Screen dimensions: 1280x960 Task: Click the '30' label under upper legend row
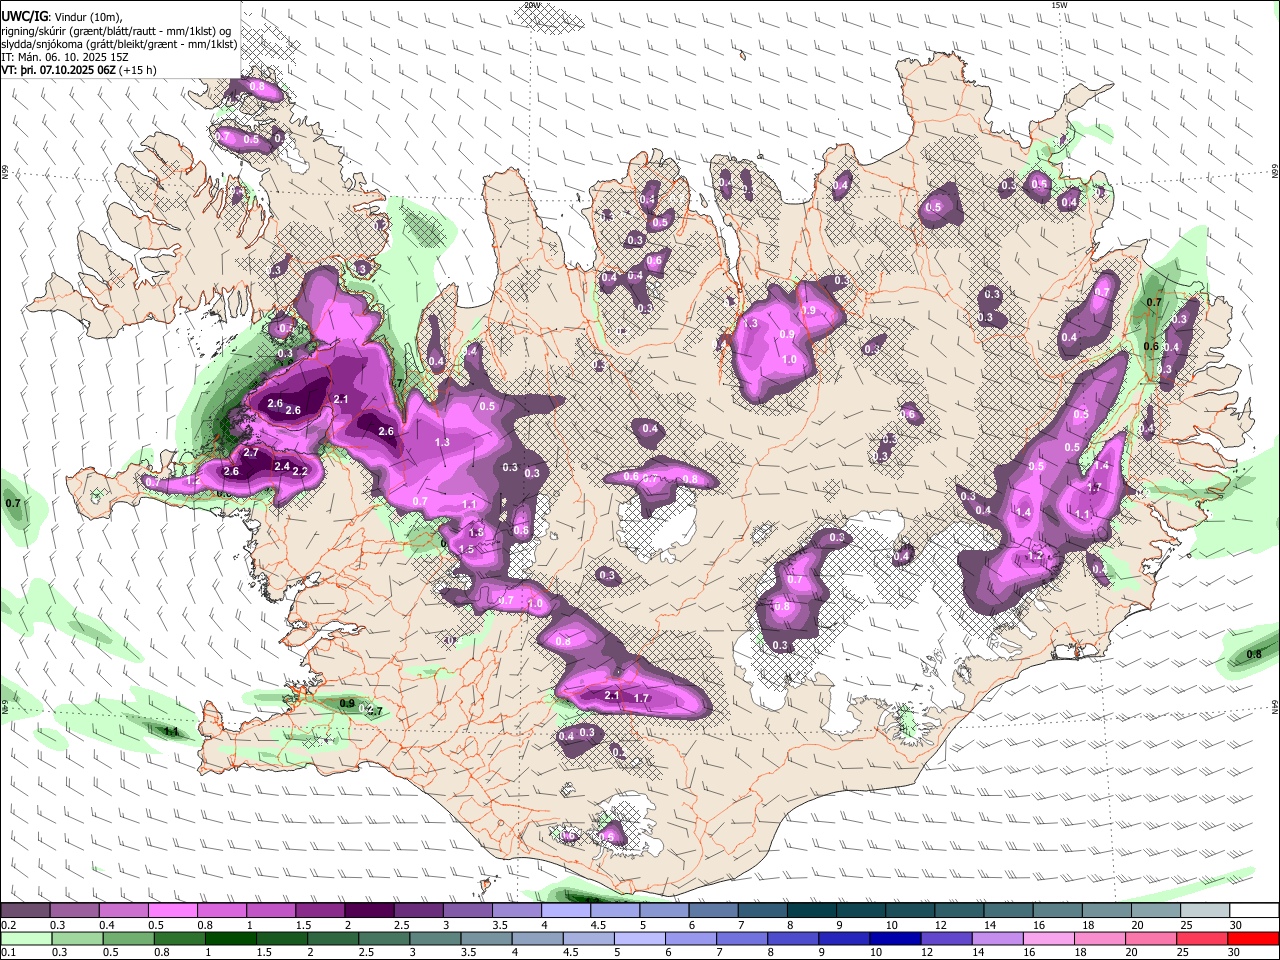click(x=1235, y=925)
